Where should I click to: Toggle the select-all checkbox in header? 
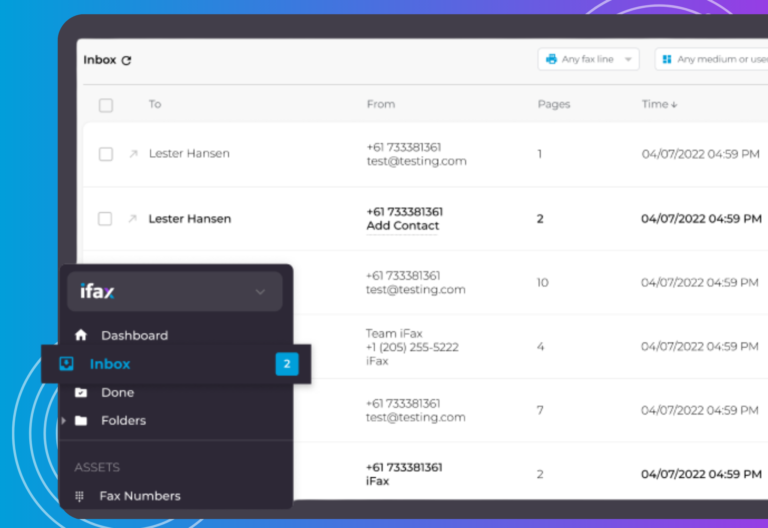(x=106, y=105)
